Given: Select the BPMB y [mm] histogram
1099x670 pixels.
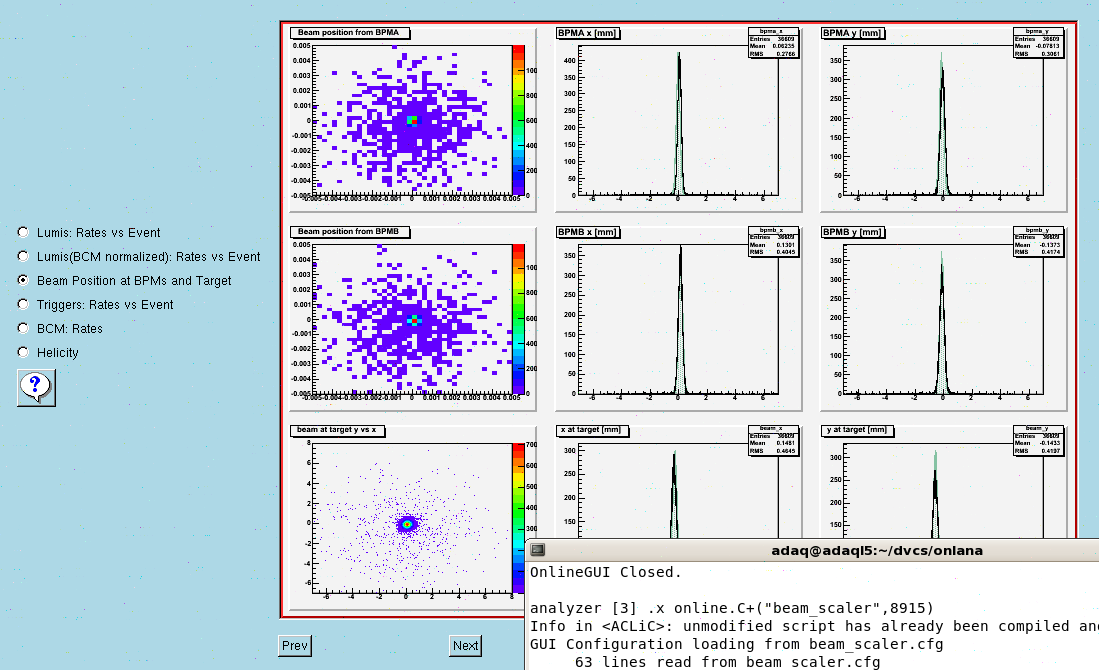Looking at the screenshot, I should coord(943,318).
